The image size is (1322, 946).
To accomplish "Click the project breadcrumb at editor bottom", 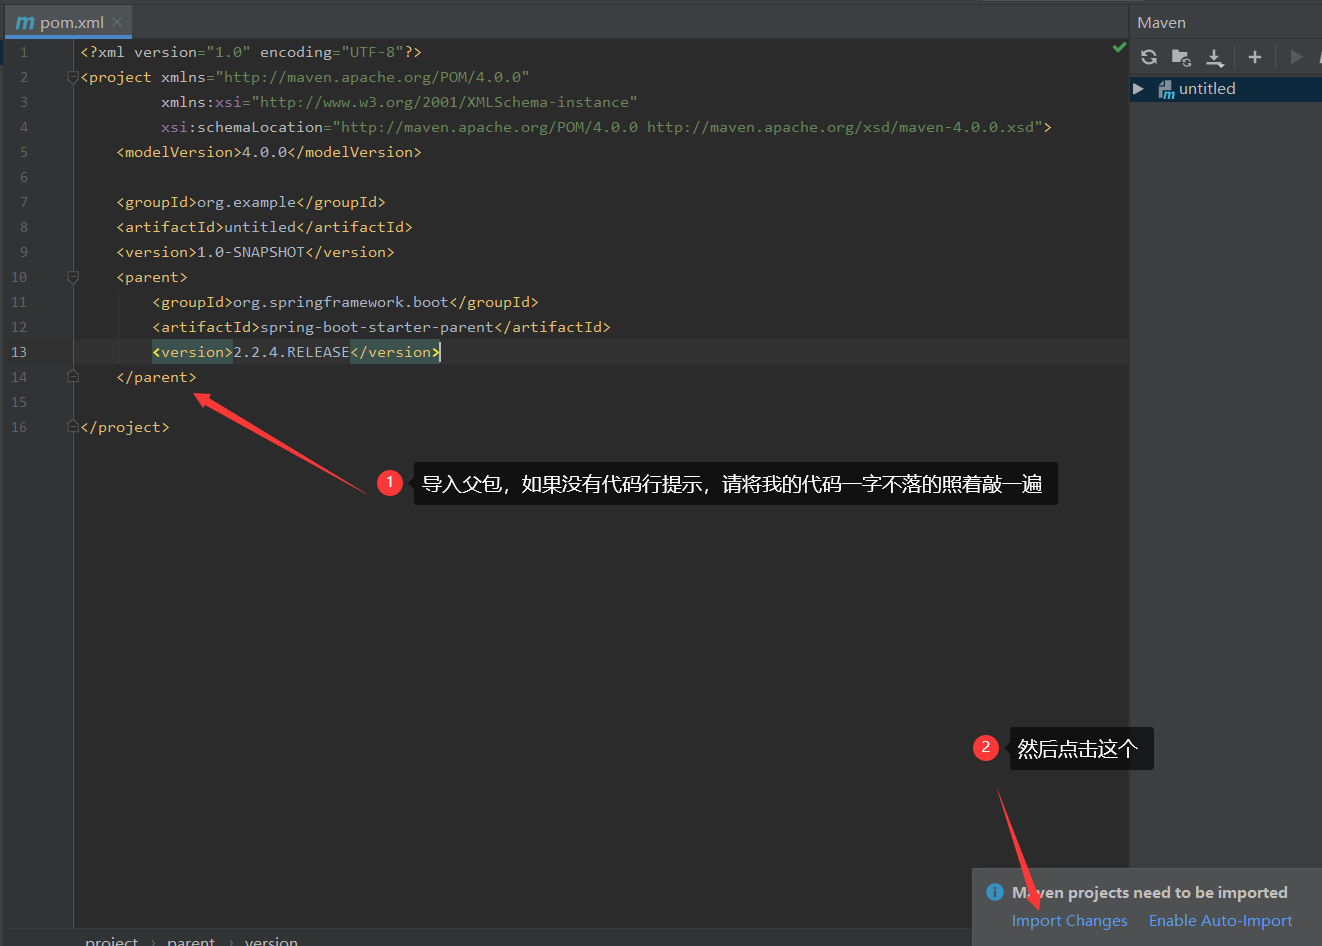I will pyautogui.click(x=111, y=940).
